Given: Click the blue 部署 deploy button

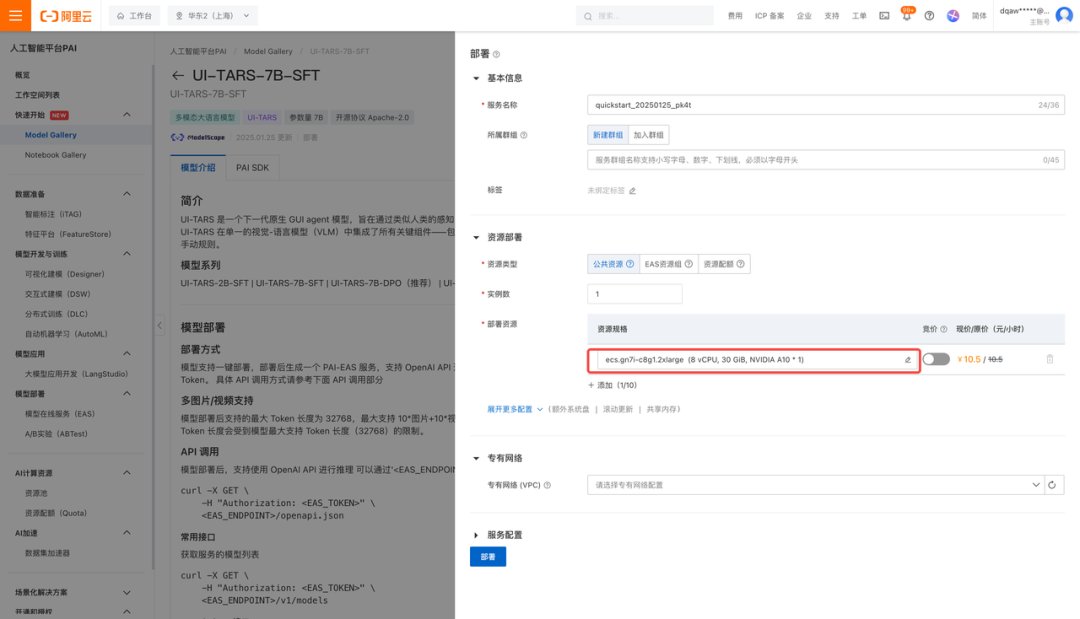Looking at the screenshot, I should 487,556.
